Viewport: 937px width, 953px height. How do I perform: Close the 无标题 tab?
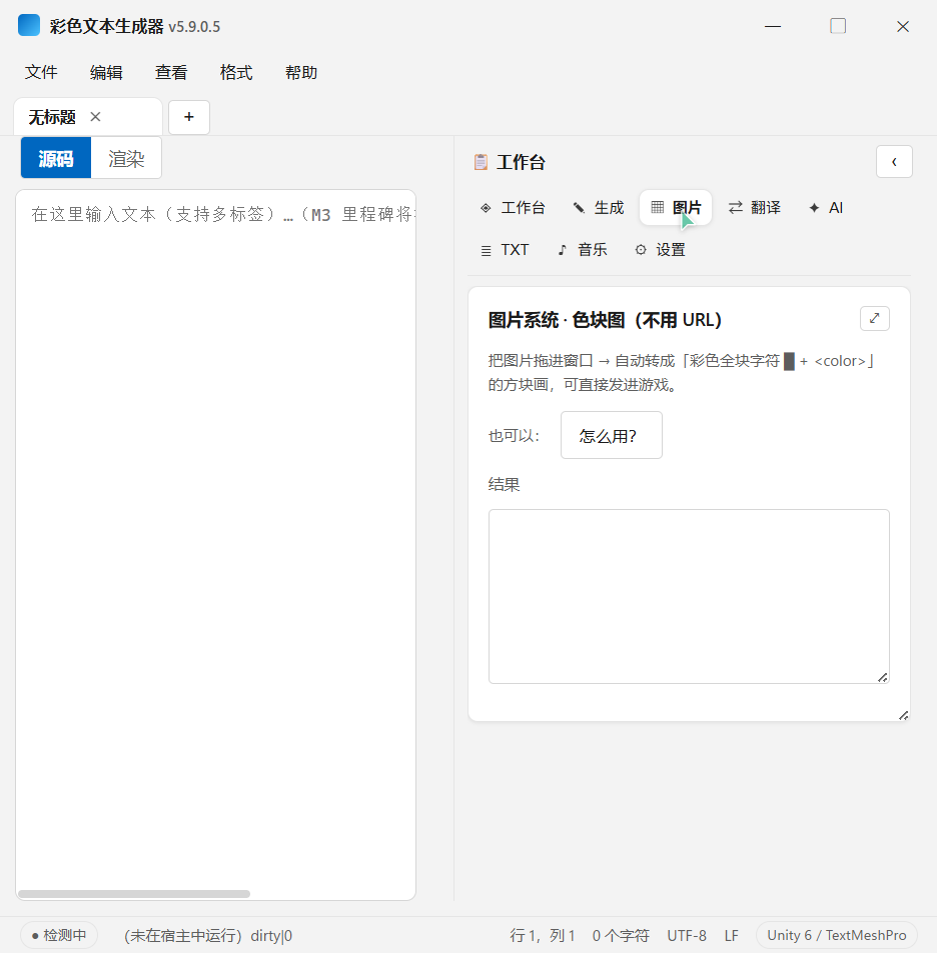coord(95,117)
